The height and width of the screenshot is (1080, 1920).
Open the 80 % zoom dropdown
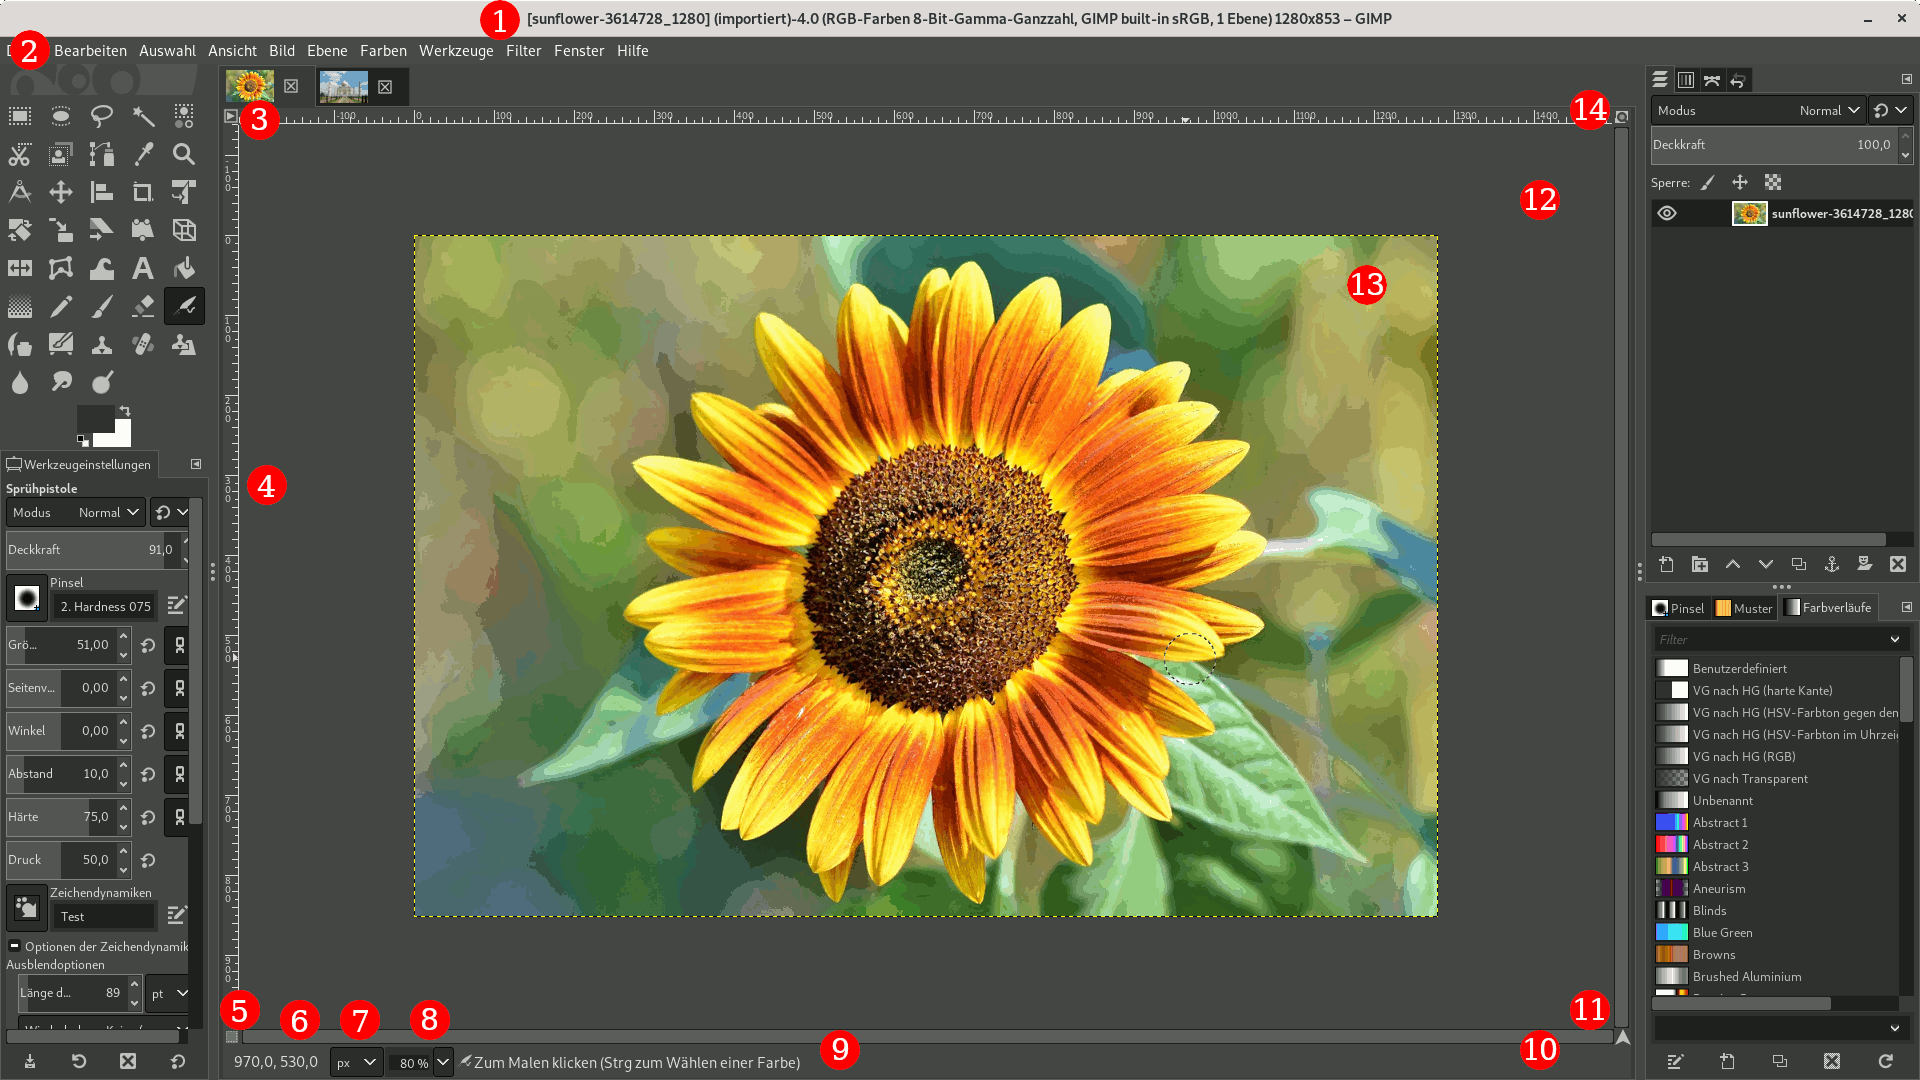coord(443,1062)
